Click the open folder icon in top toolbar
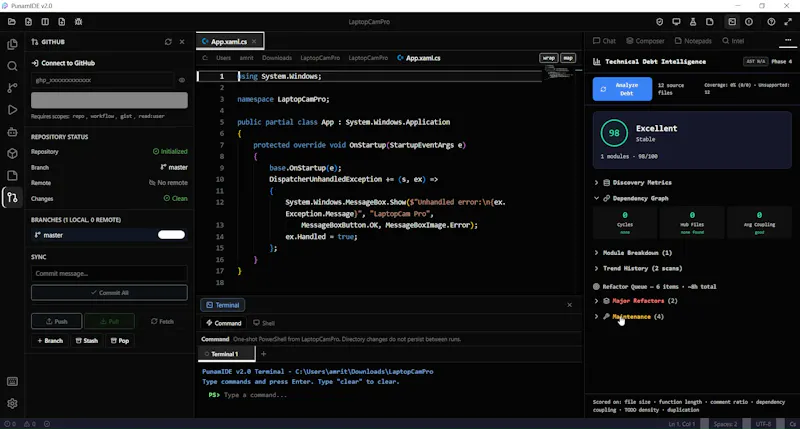Screen dimensions: 800x429 point(12,22)
